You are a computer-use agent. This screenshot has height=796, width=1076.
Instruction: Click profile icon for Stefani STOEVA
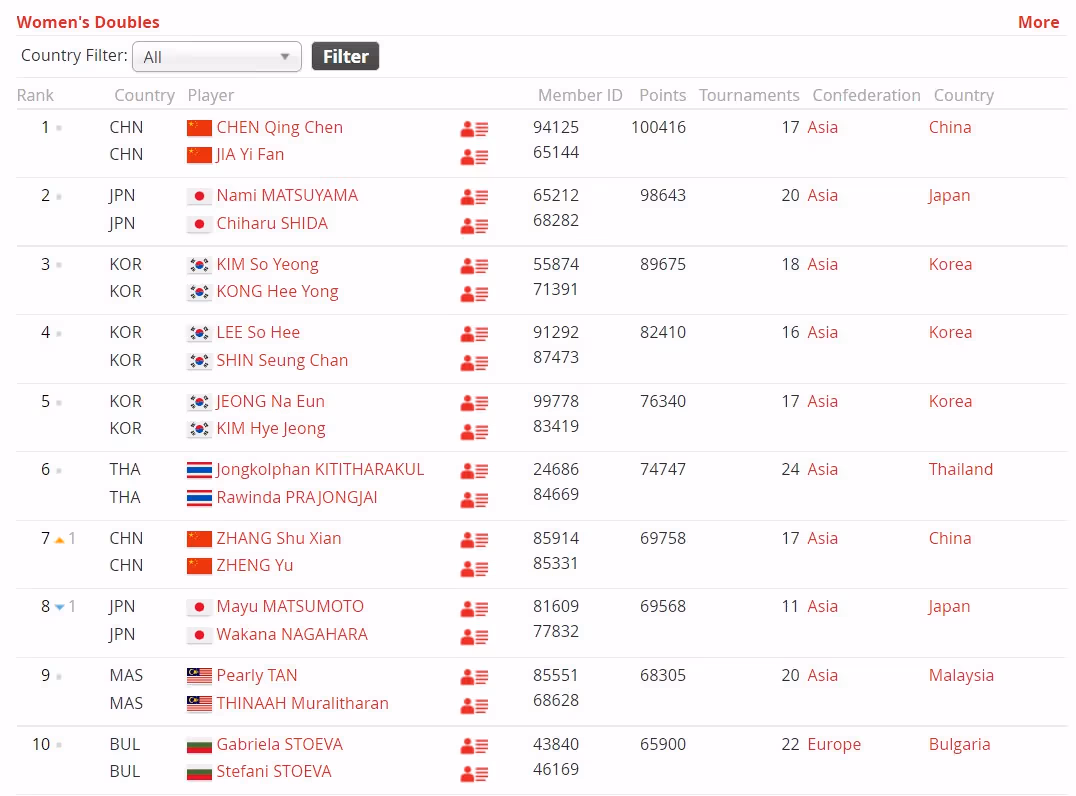(474, 773)
